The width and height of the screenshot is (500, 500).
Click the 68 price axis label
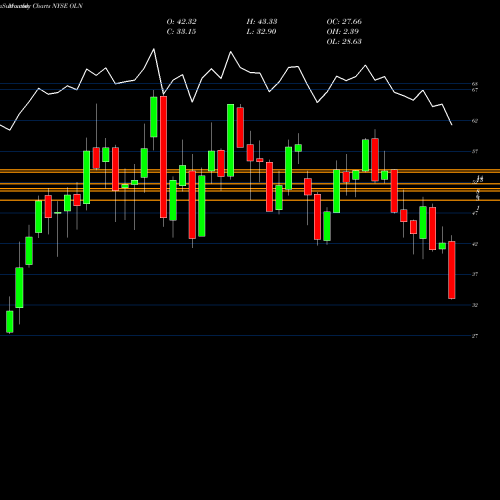475,84
